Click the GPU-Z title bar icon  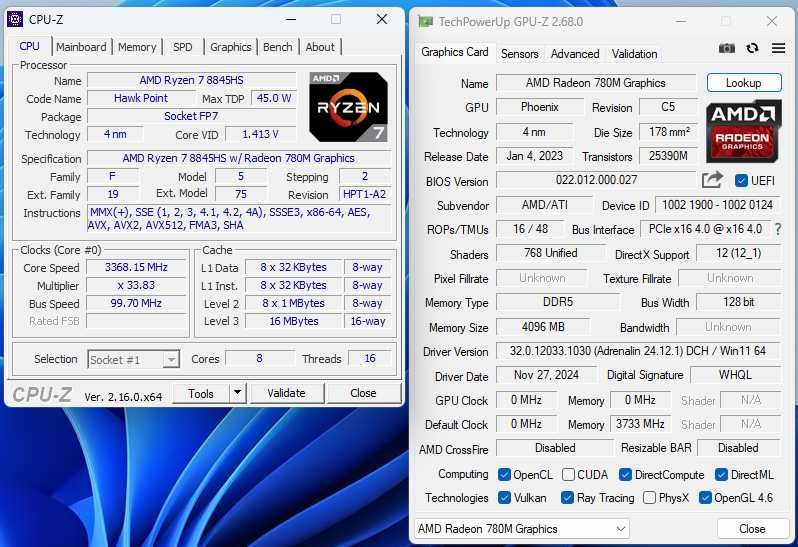tap(425, 21)
